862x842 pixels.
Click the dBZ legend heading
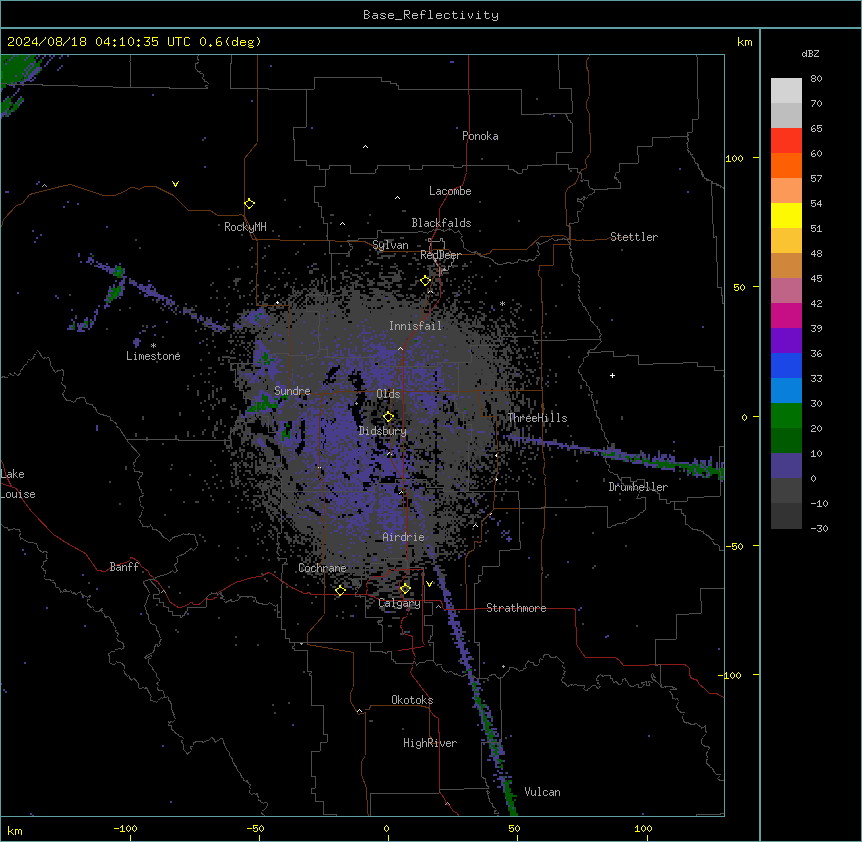810,54
